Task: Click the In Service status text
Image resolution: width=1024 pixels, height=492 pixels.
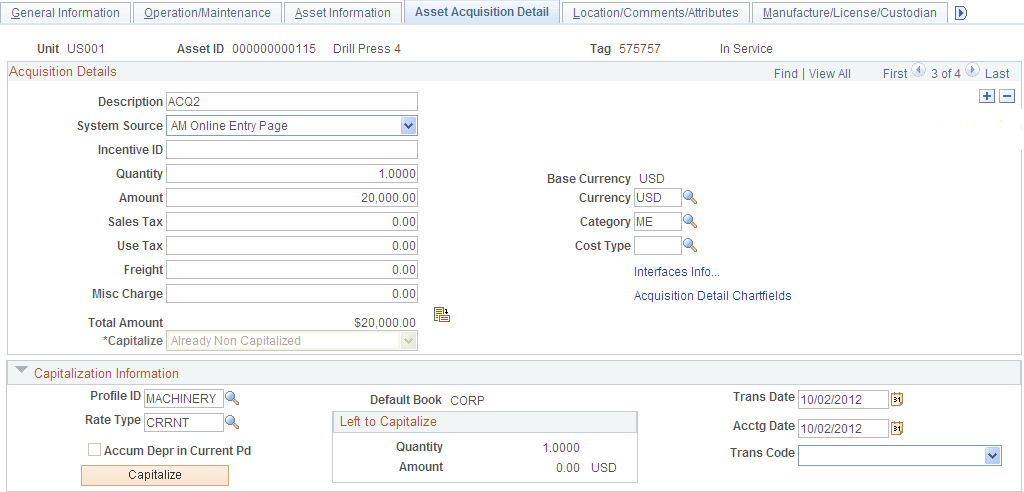Action: pyautogui.click(x=746, y=49)
